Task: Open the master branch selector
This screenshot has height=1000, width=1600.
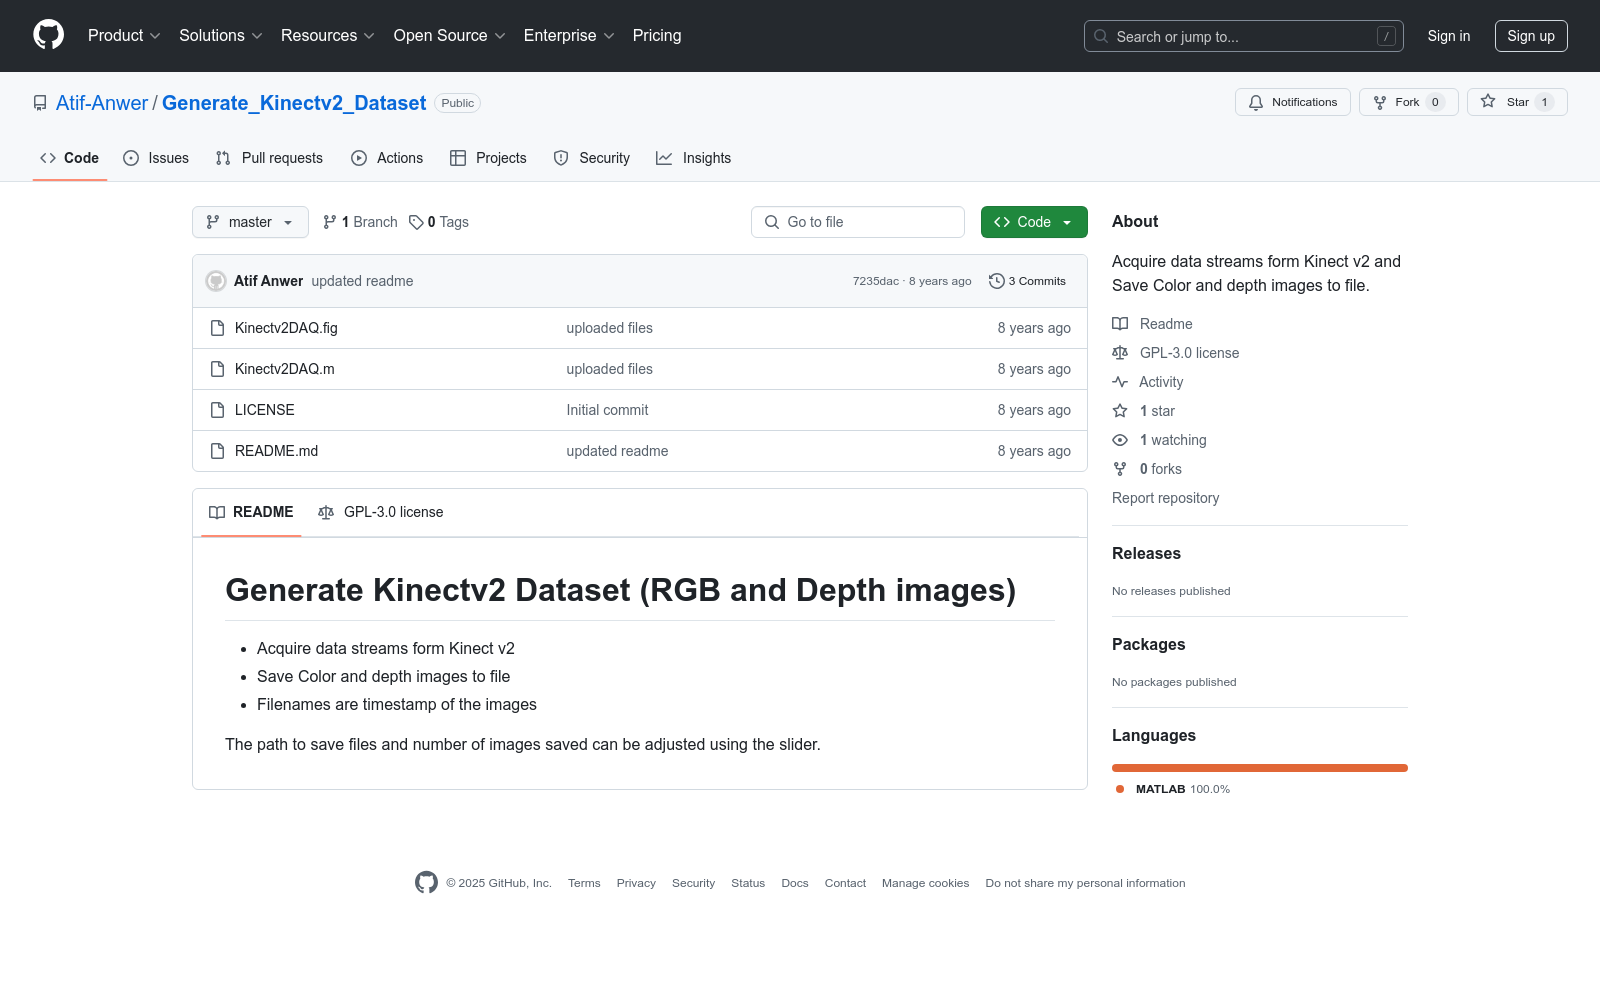Action: pyautogui.click(x=250, y=222)
